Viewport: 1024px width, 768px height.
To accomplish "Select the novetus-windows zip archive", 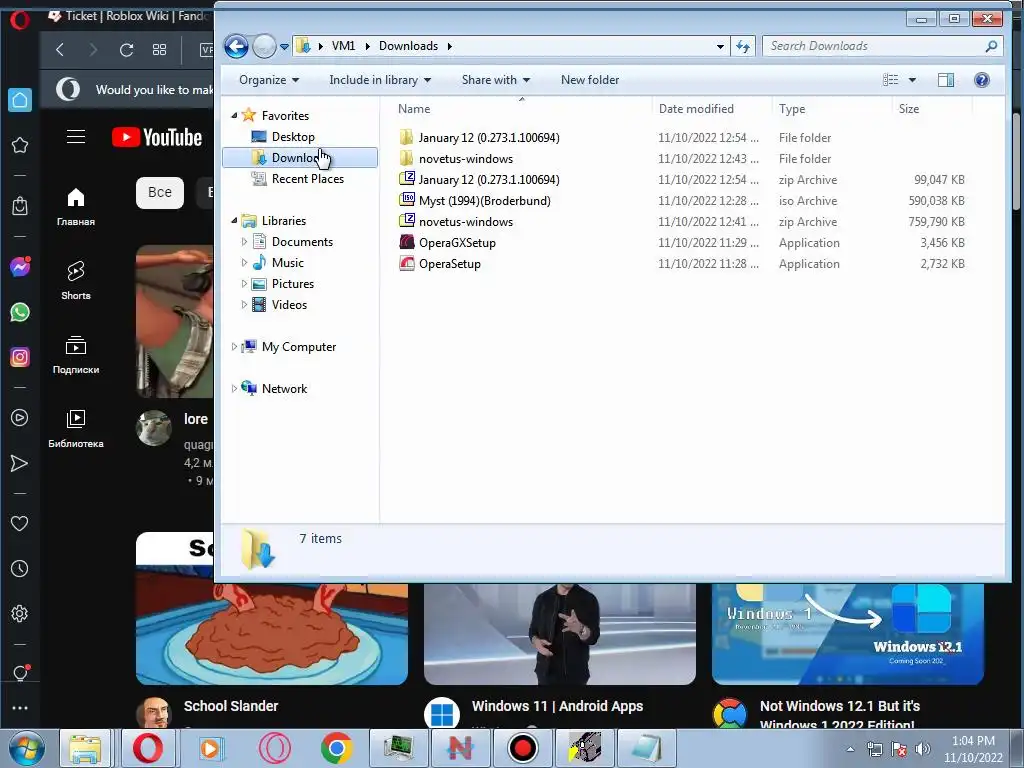I will (x=466, y=221).
